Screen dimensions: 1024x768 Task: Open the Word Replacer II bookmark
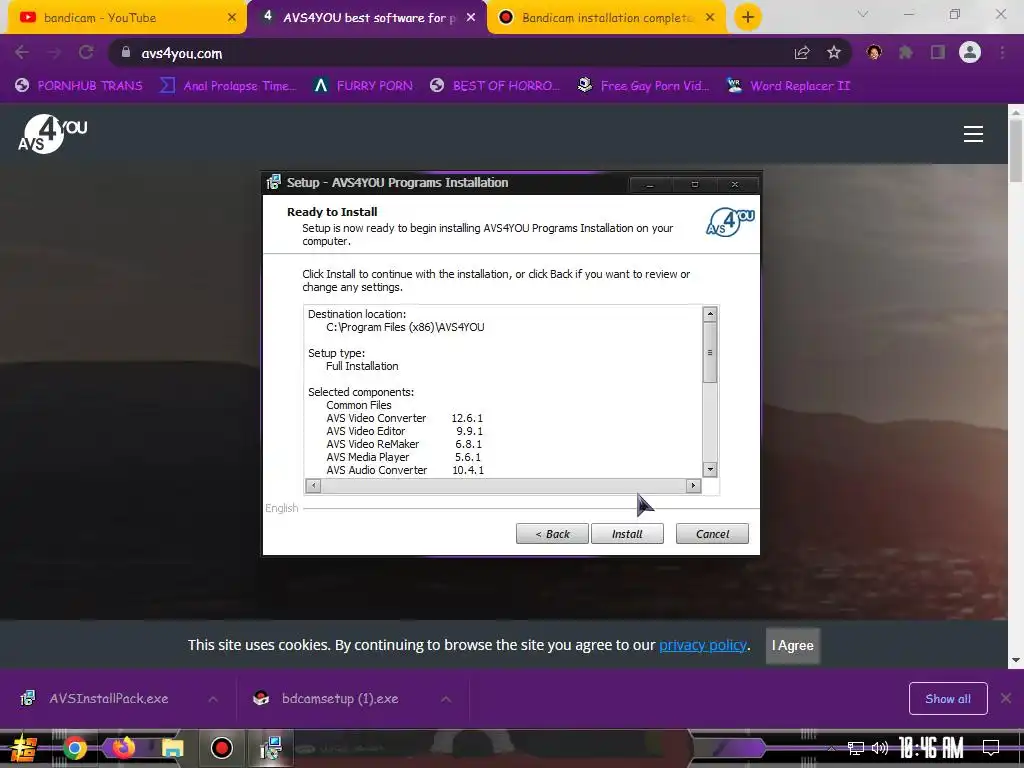[x=788, y=86]
